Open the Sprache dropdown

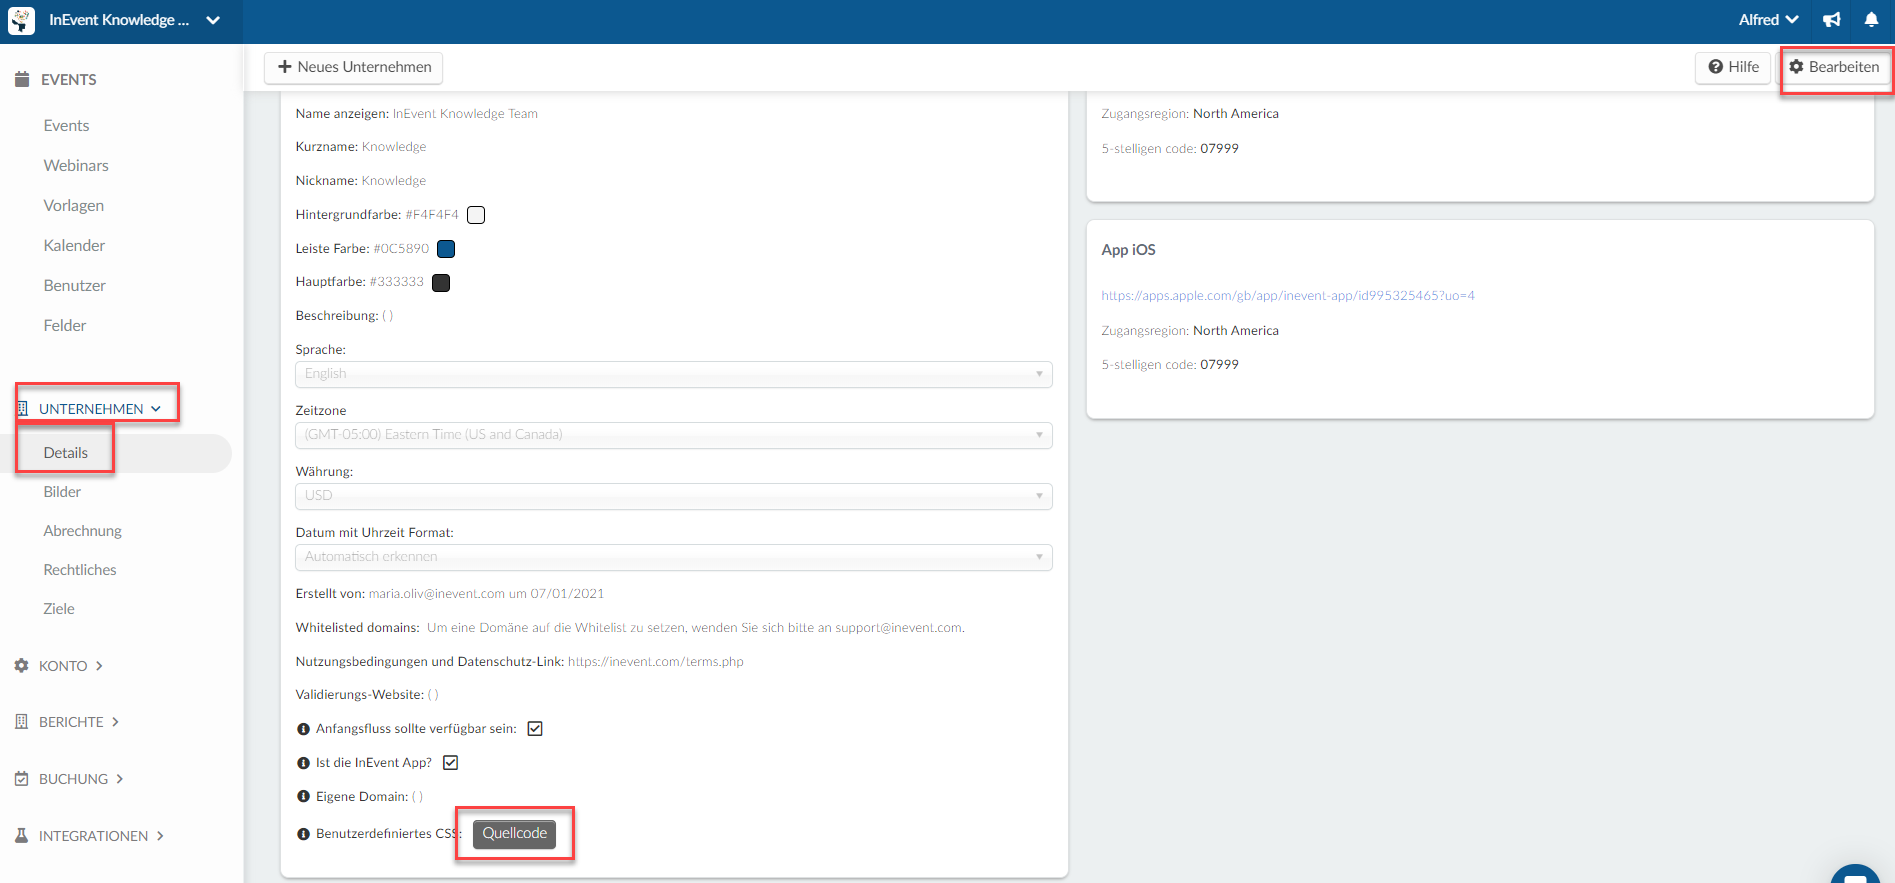tap(673, 374)
